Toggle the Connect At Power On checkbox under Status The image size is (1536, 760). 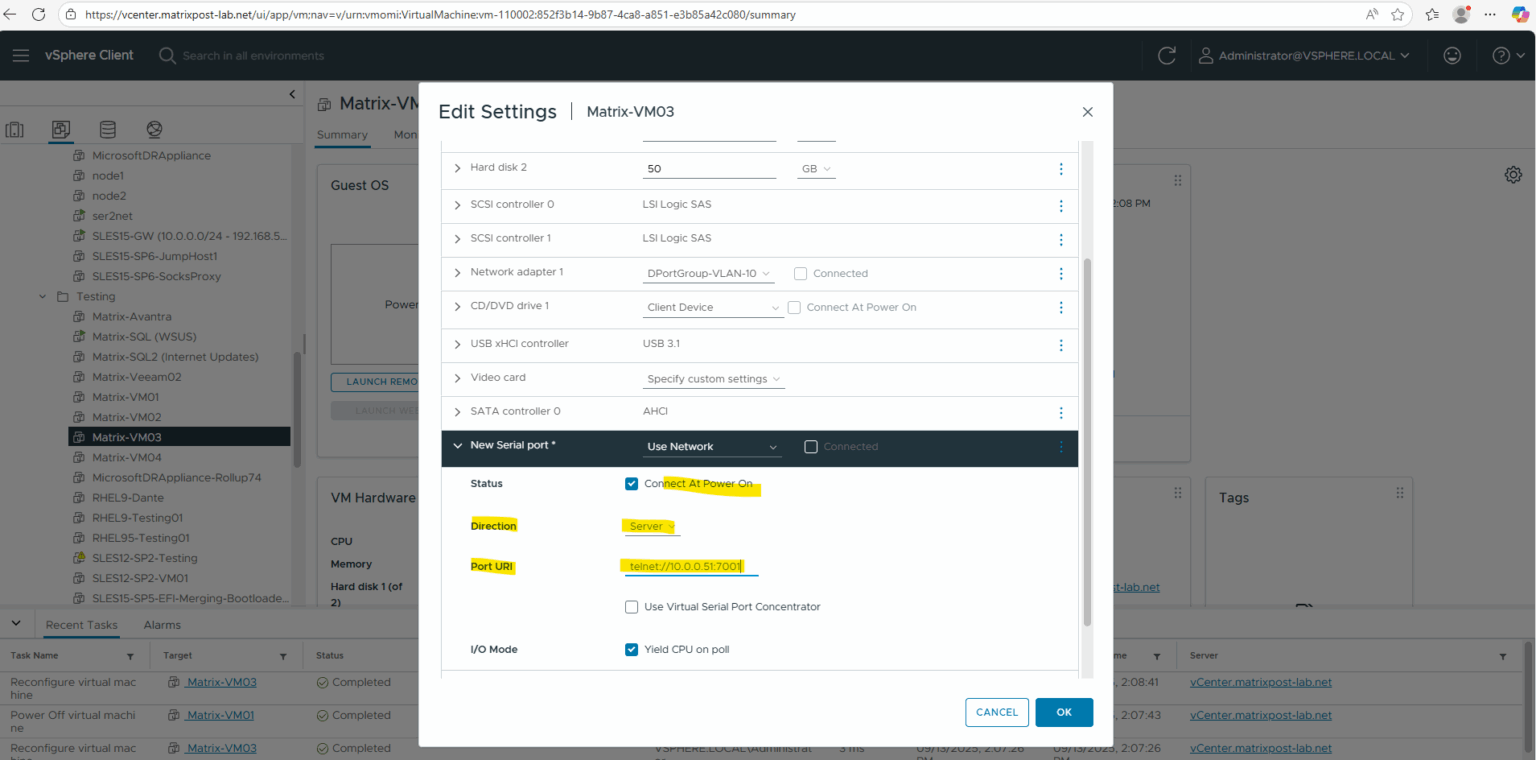631,484
